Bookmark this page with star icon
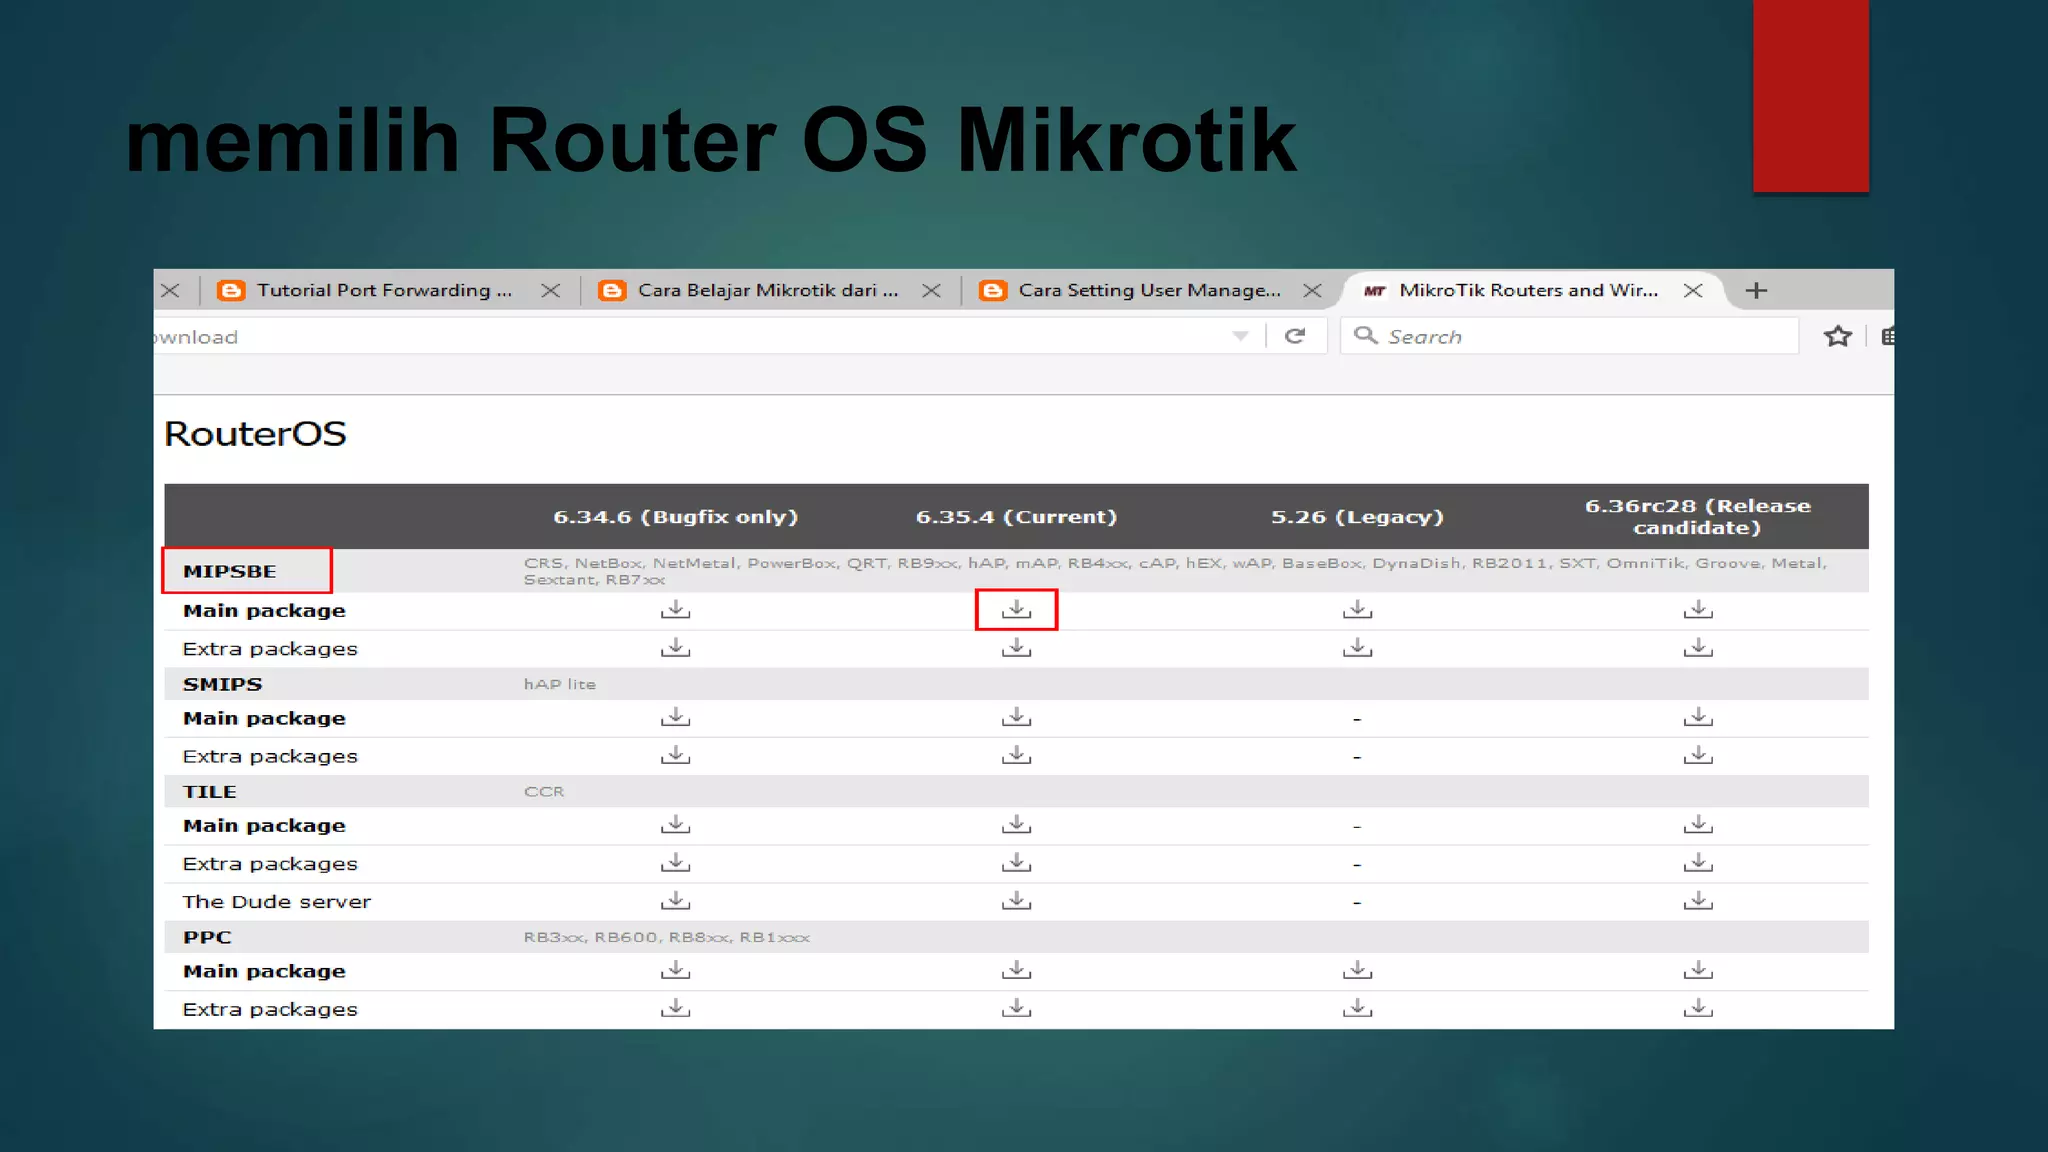Screen dimensions: 2048x1152 click(1837, 336)
